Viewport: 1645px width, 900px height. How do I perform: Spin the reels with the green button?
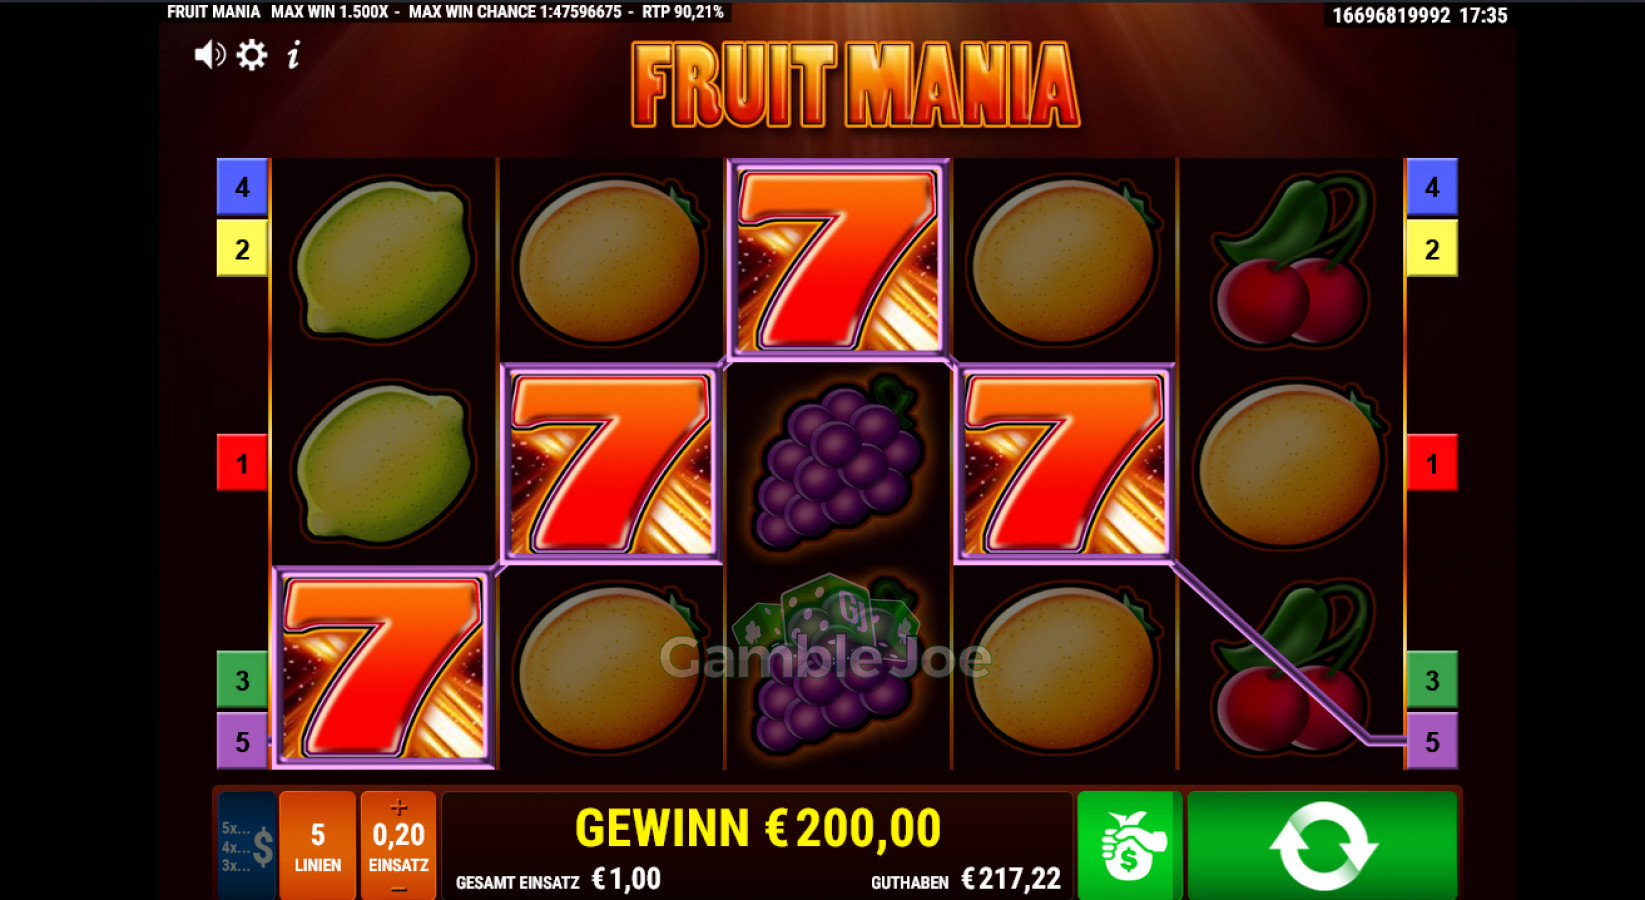click(x=1322, y=845)
